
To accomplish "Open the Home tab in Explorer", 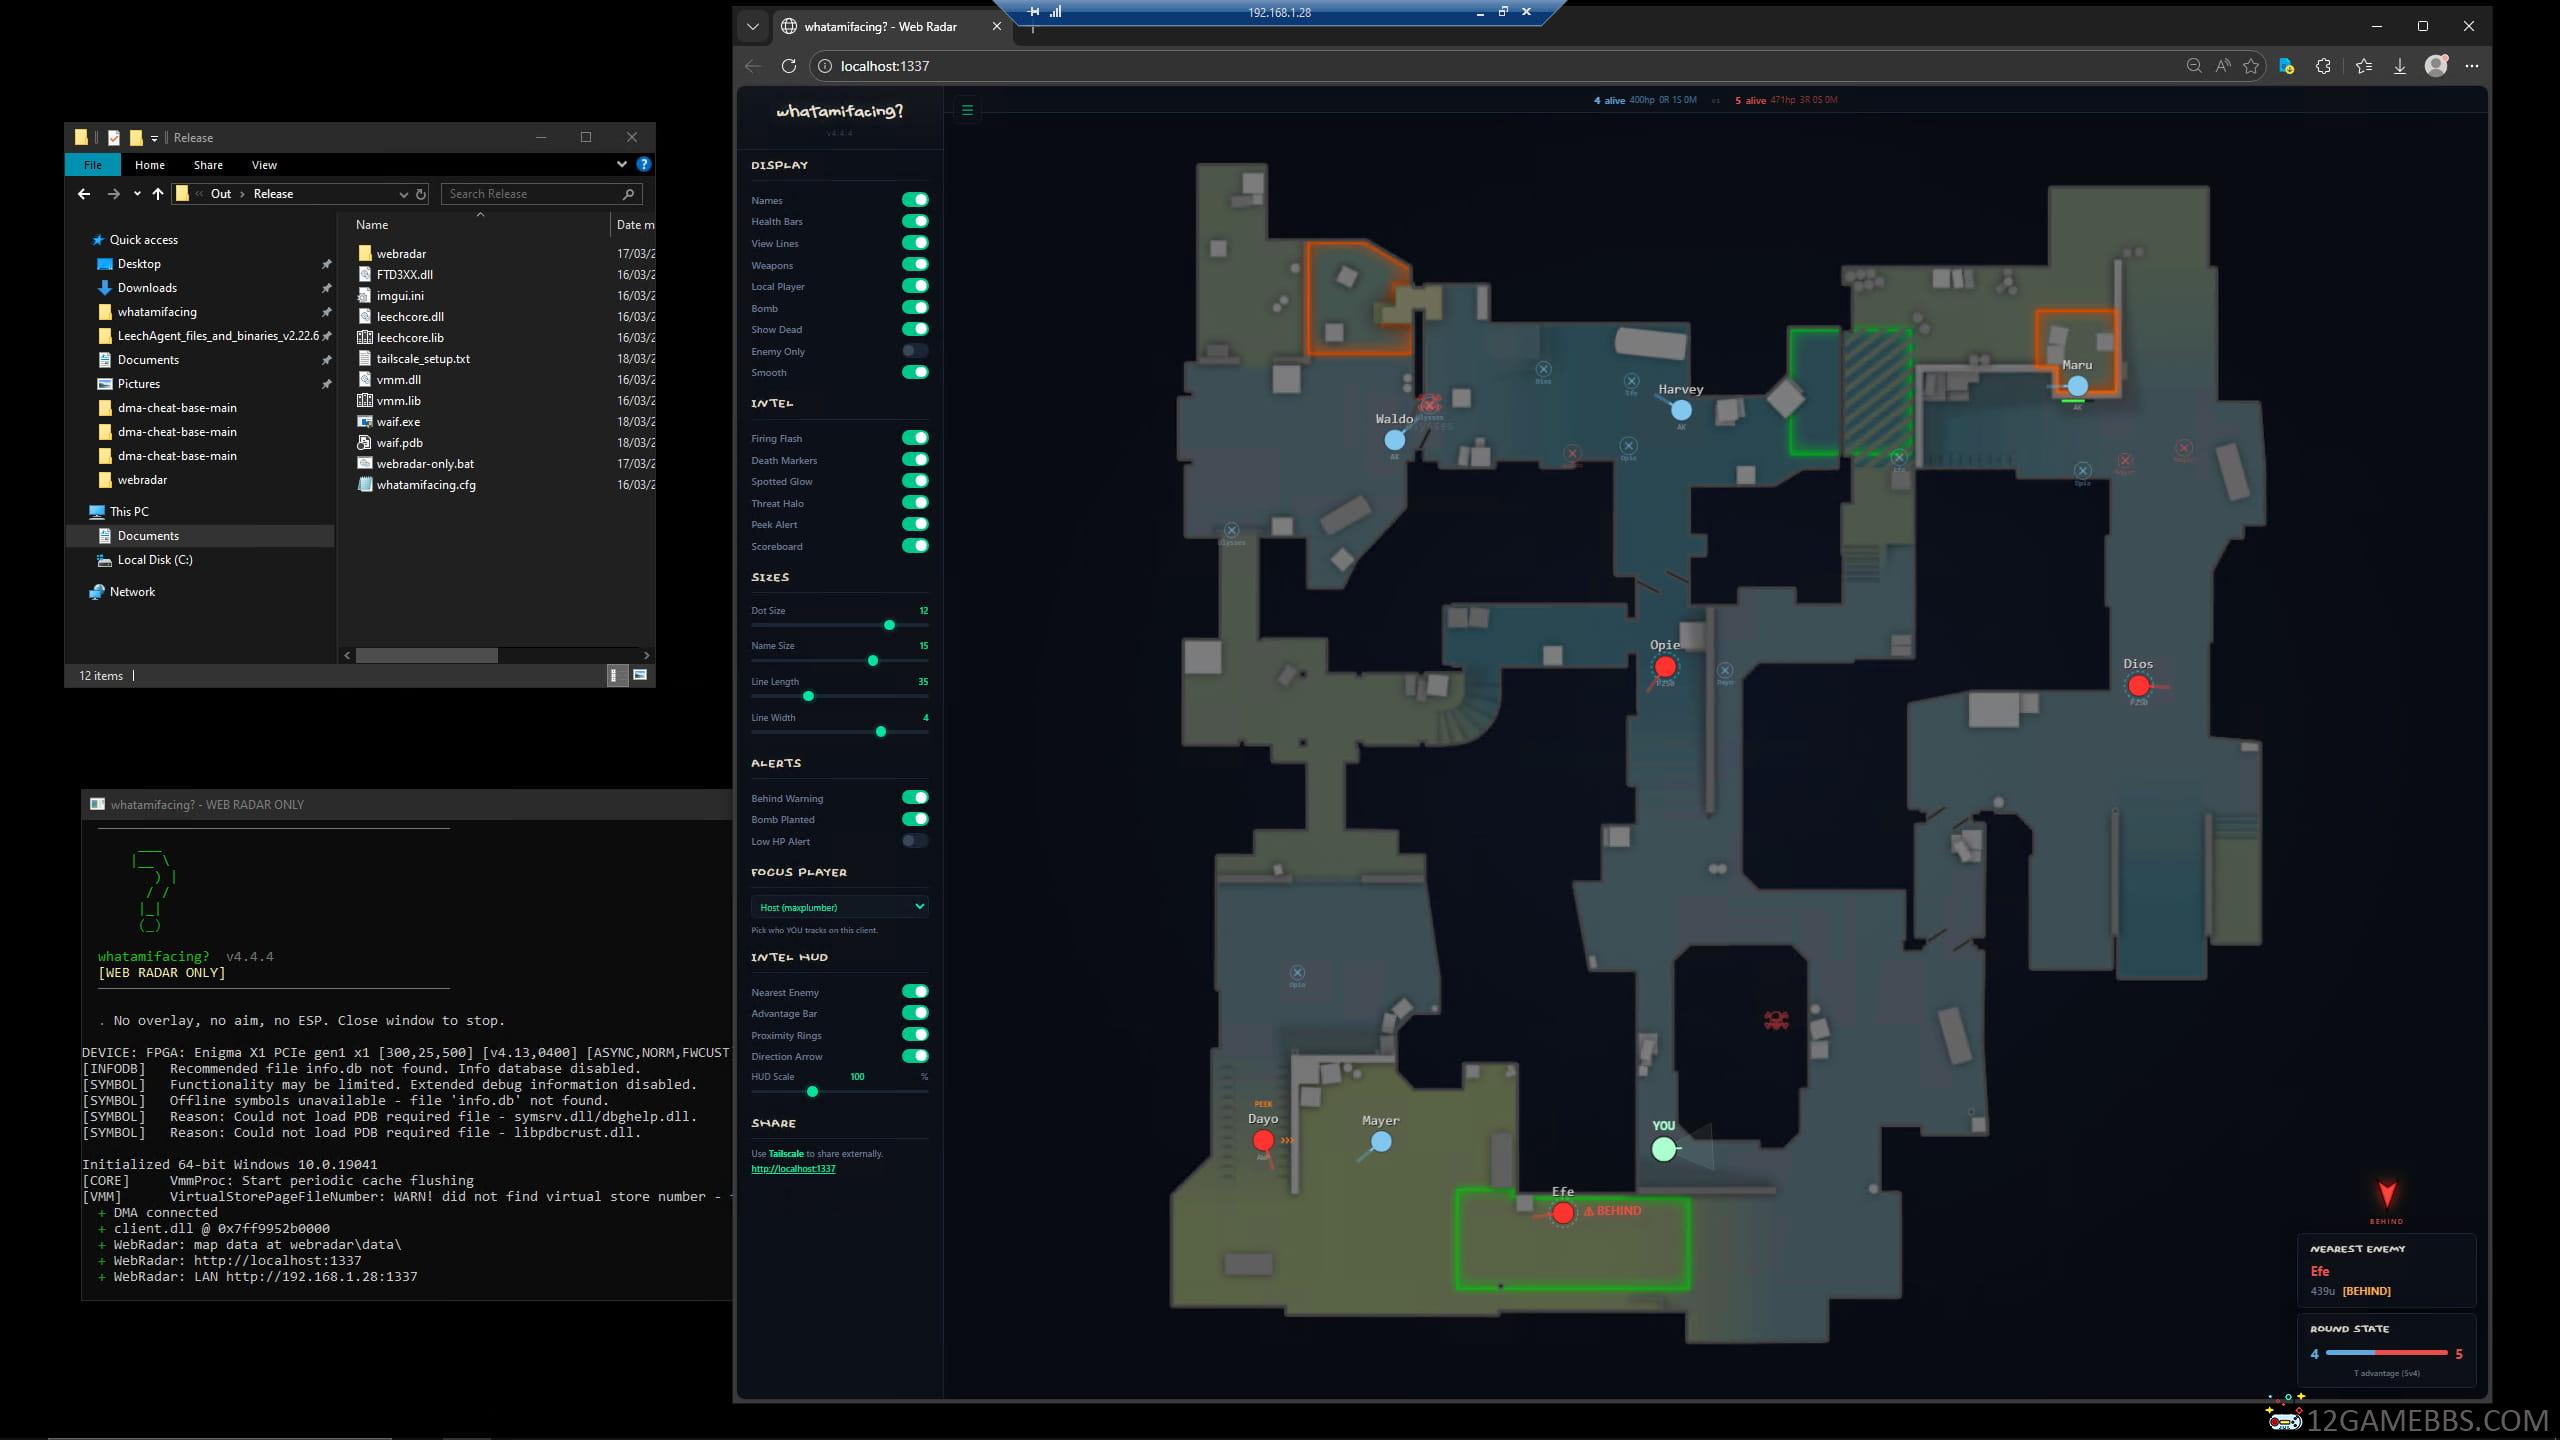I will 150,165.
